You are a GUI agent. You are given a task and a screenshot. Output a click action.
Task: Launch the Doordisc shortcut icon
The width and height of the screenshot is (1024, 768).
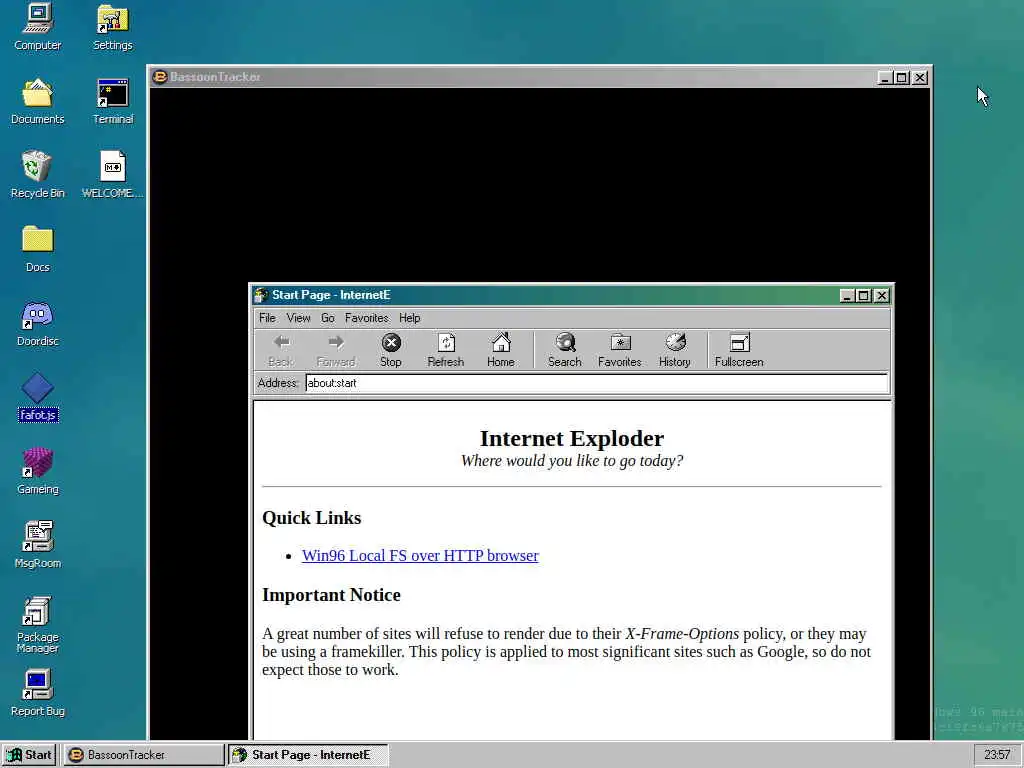(37, 323)
